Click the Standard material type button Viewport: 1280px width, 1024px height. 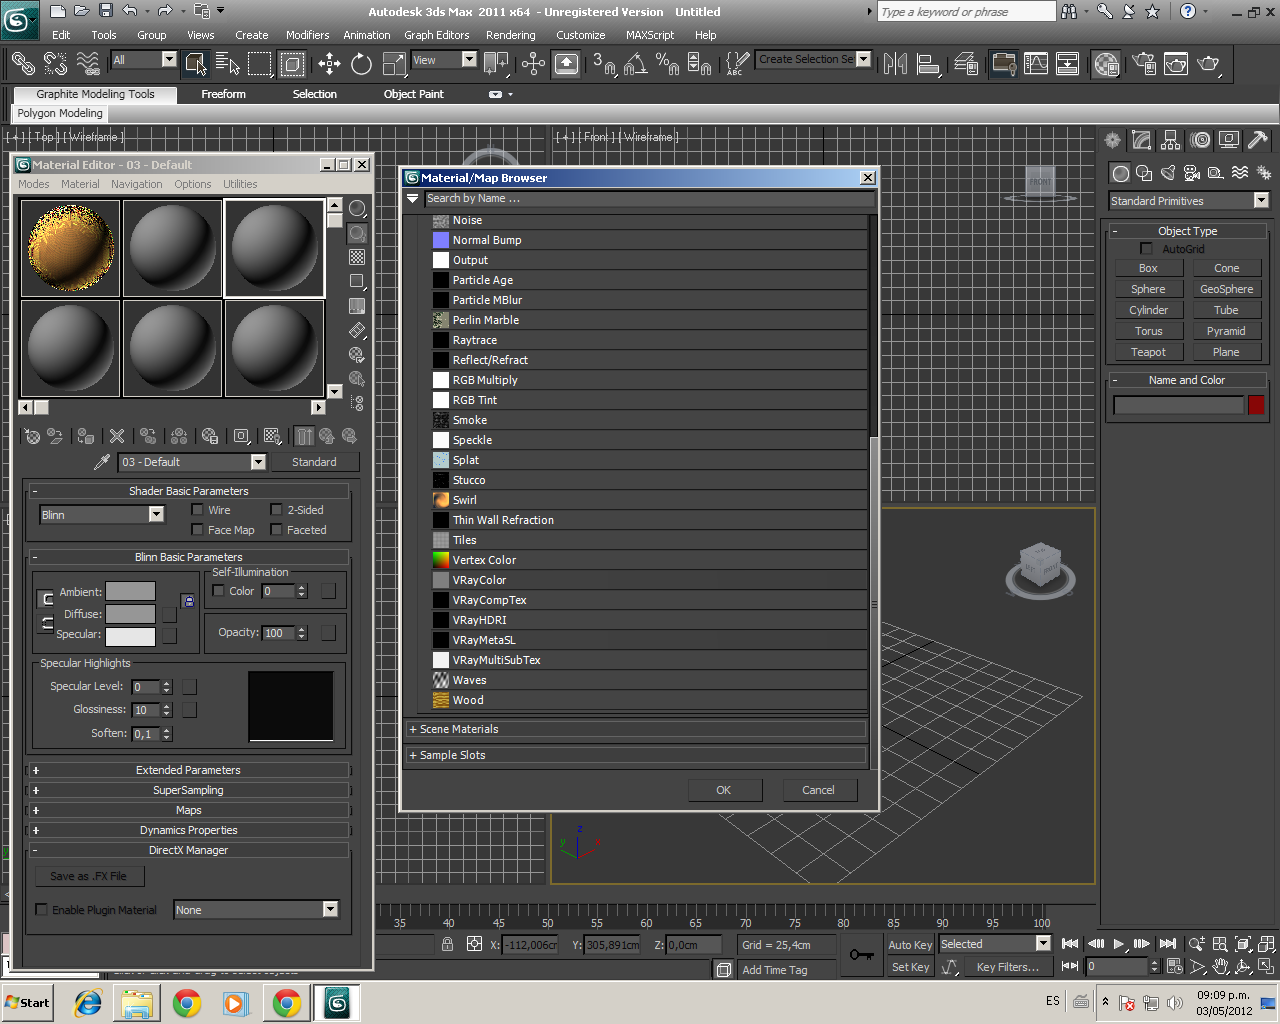(314, 462)
